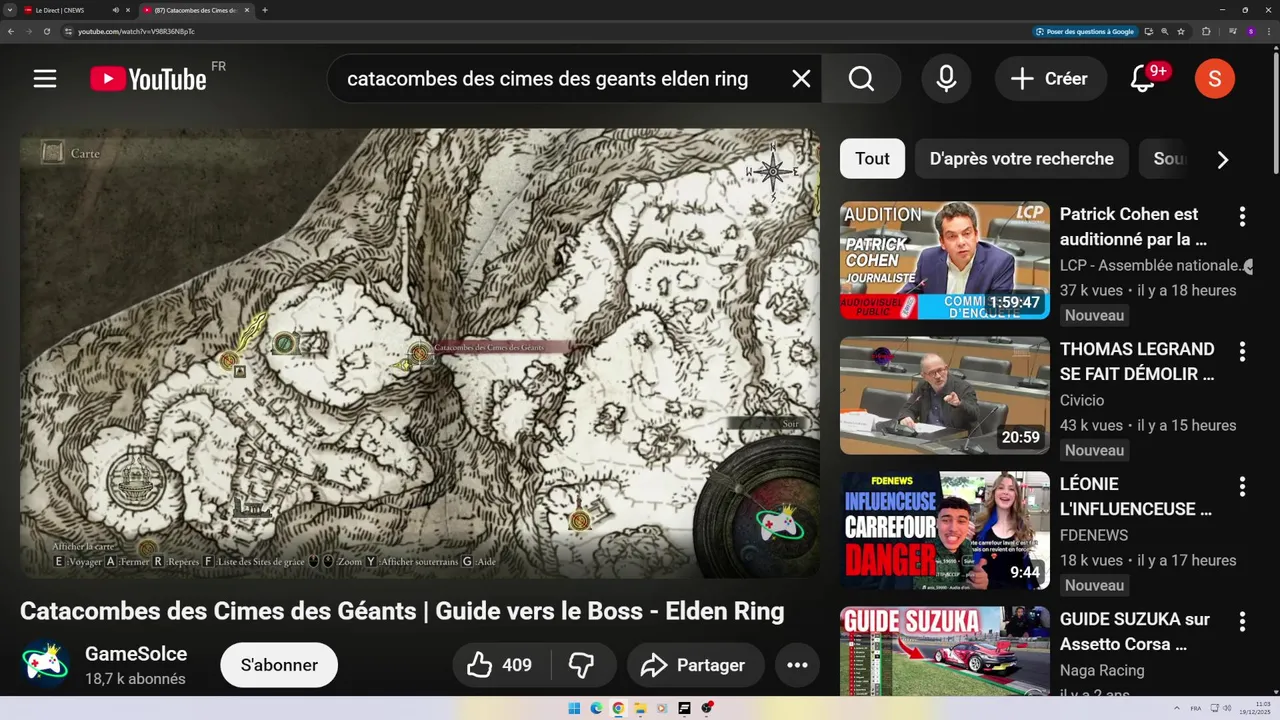Open options for Léonie l'influenceuse video
This screenshot has width=1280, height=720.
pos(1242,486)
